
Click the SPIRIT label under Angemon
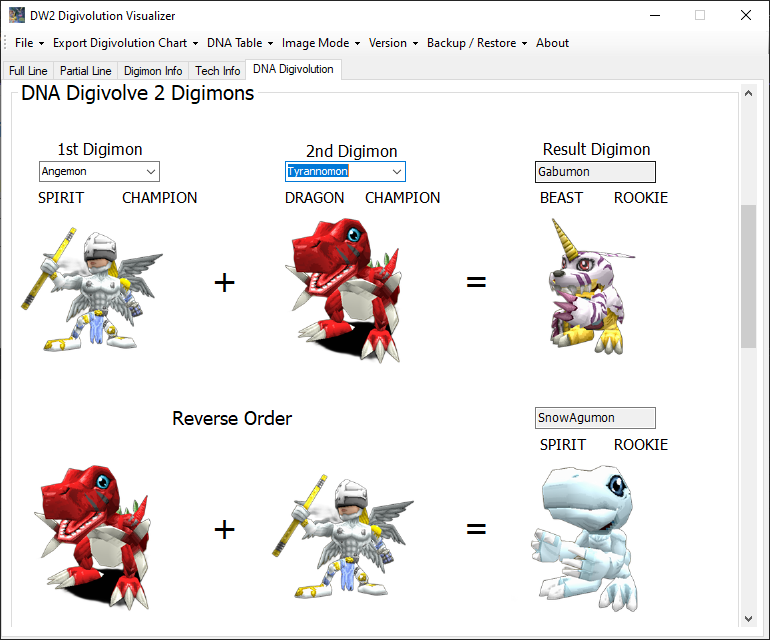coord(61,198)
